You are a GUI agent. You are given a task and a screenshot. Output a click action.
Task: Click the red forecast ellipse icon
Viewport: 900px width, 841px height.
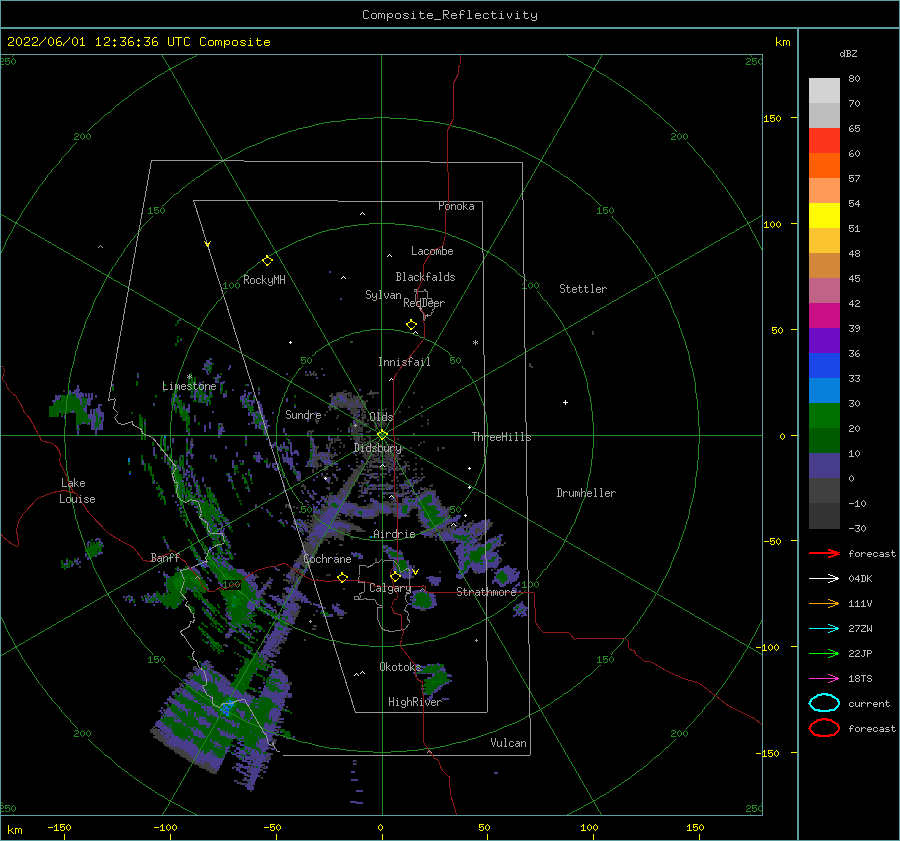[x=824, y=728]
